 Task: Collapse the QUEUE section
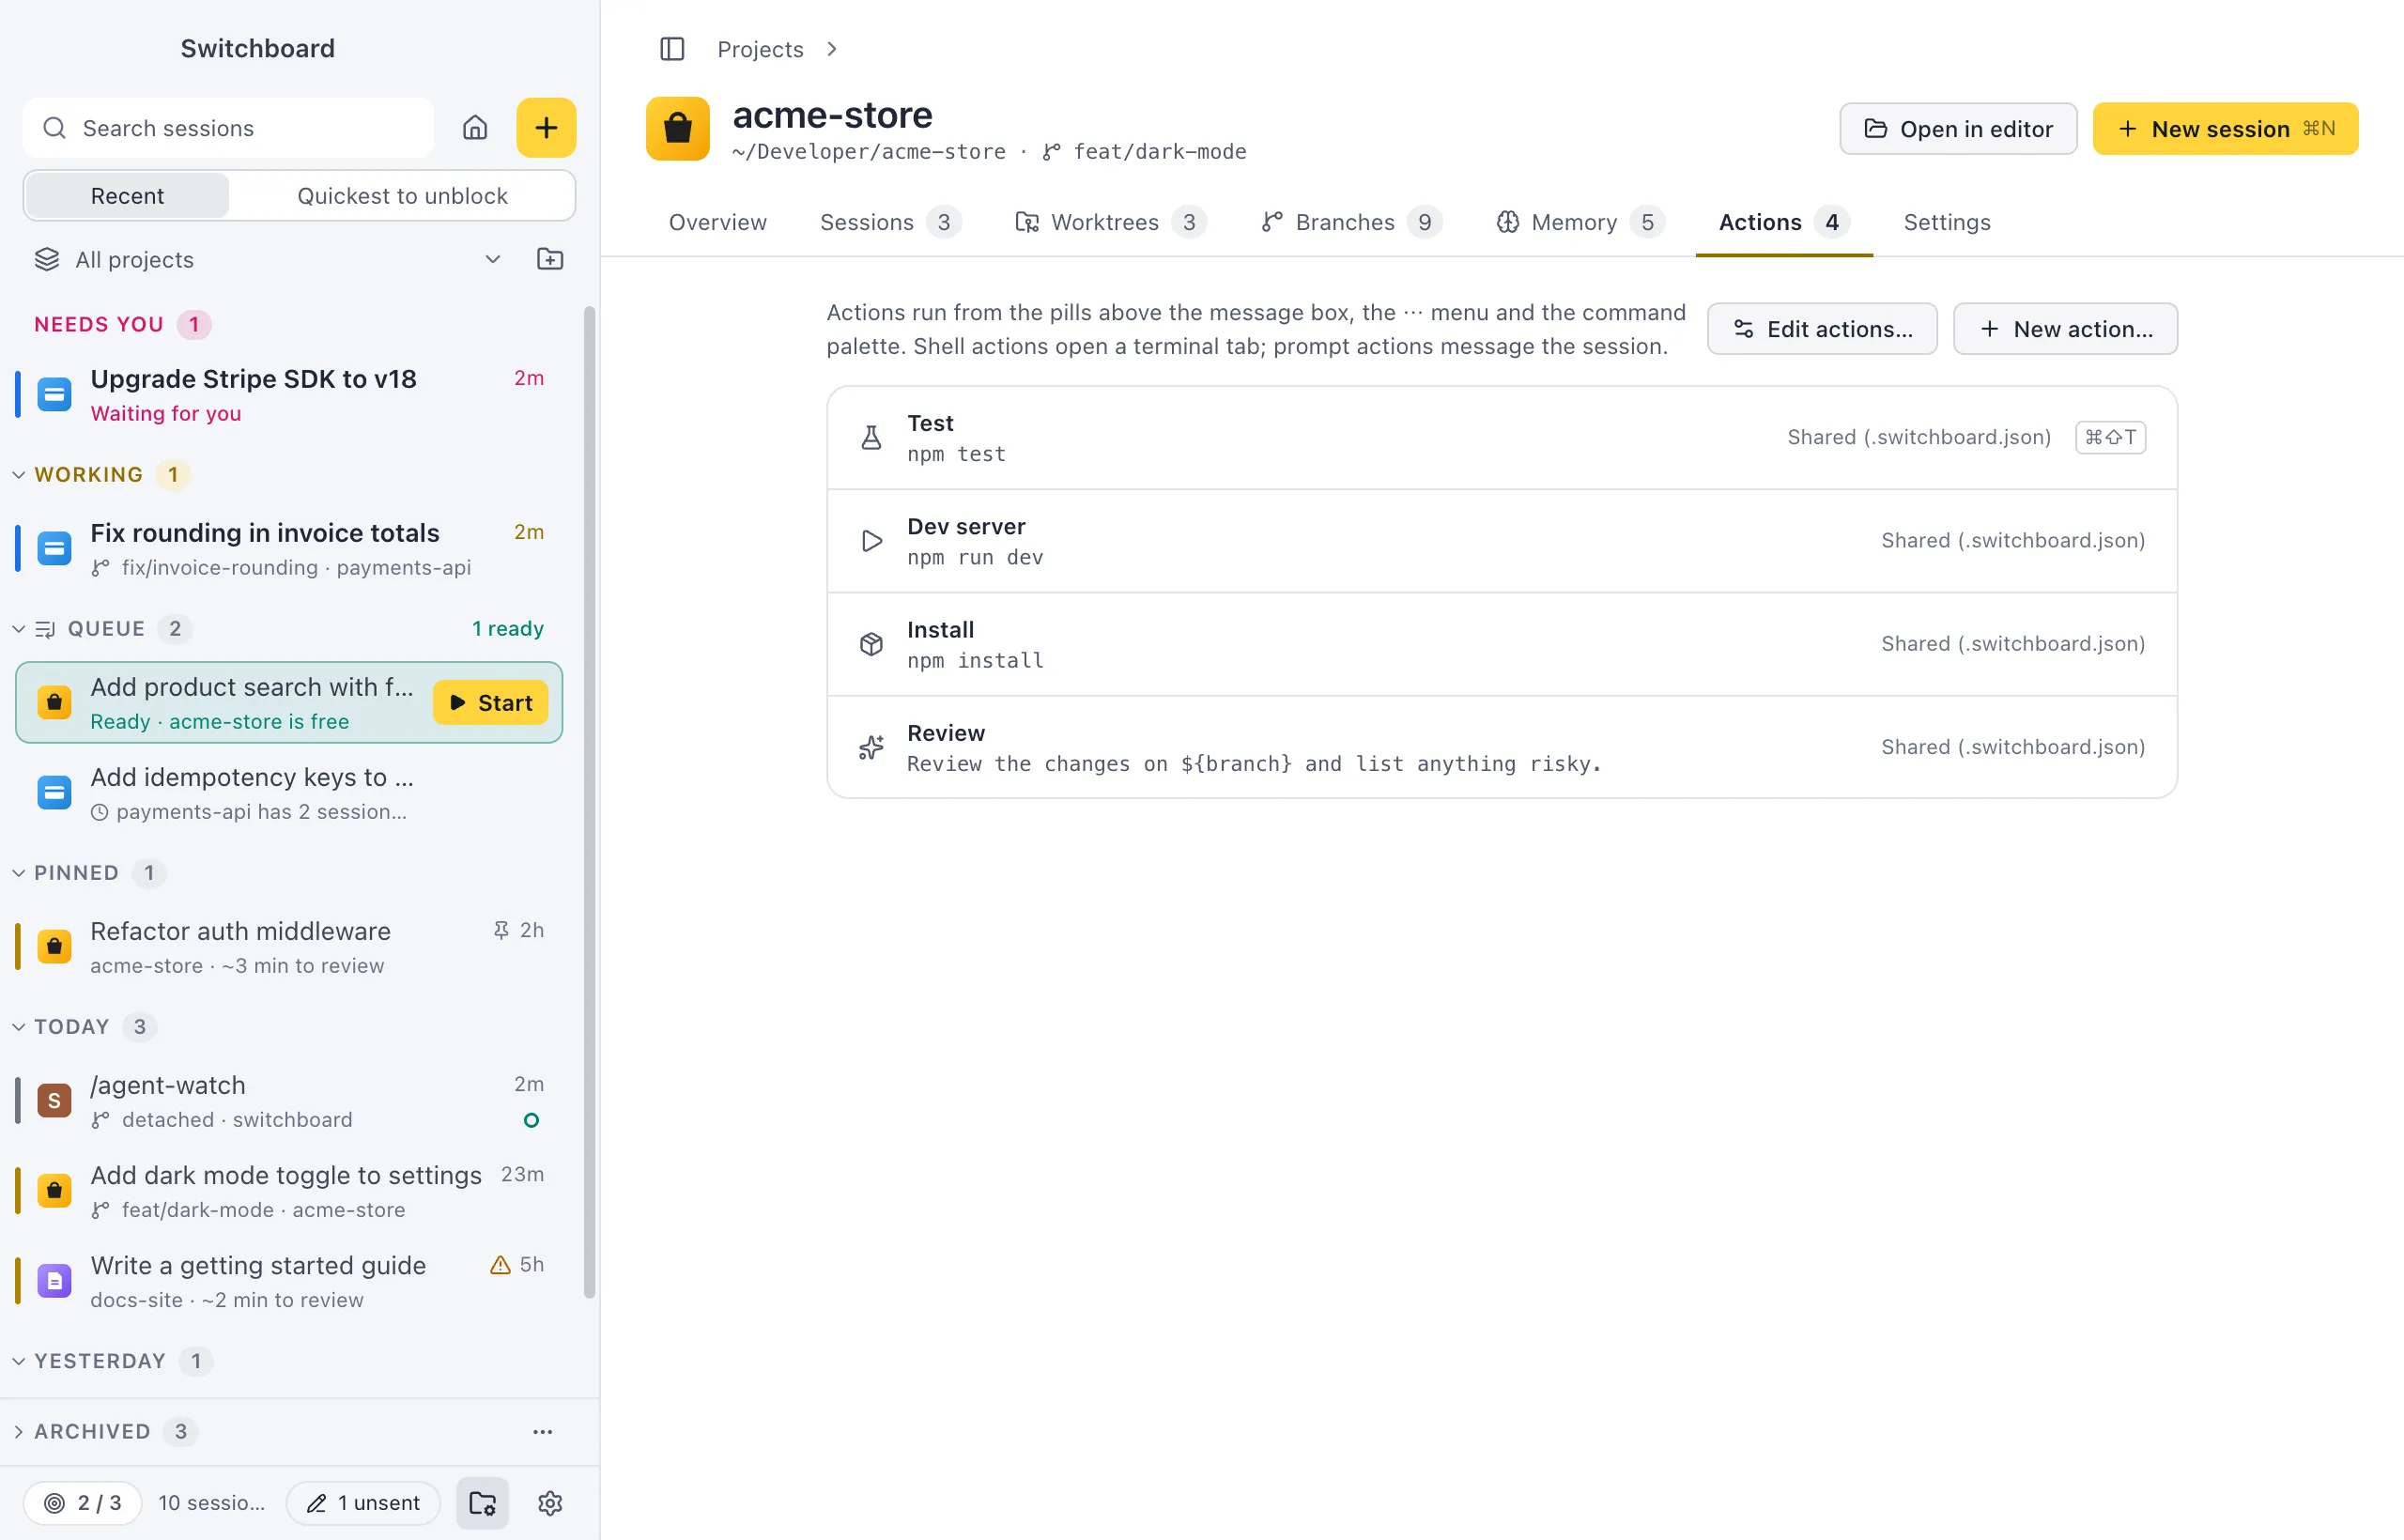[x=18, y=629]
